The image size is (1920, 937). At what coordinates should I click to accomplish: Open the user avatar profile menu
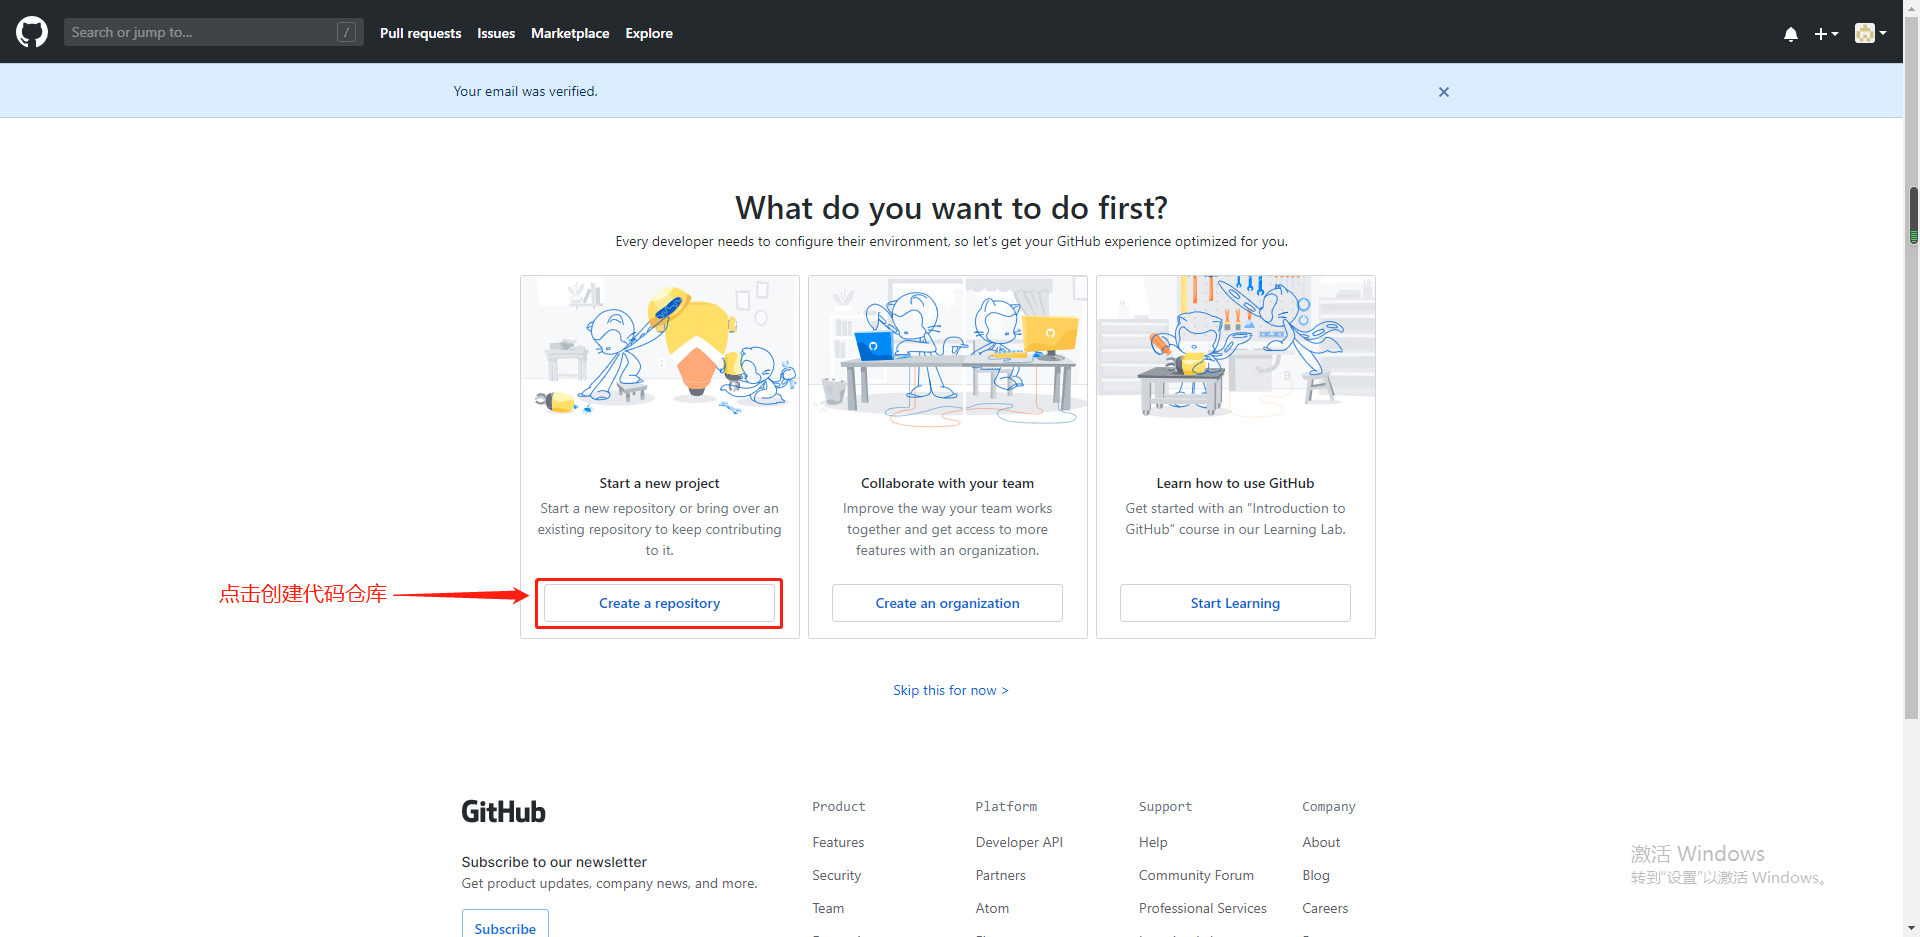coord(1869,33)
